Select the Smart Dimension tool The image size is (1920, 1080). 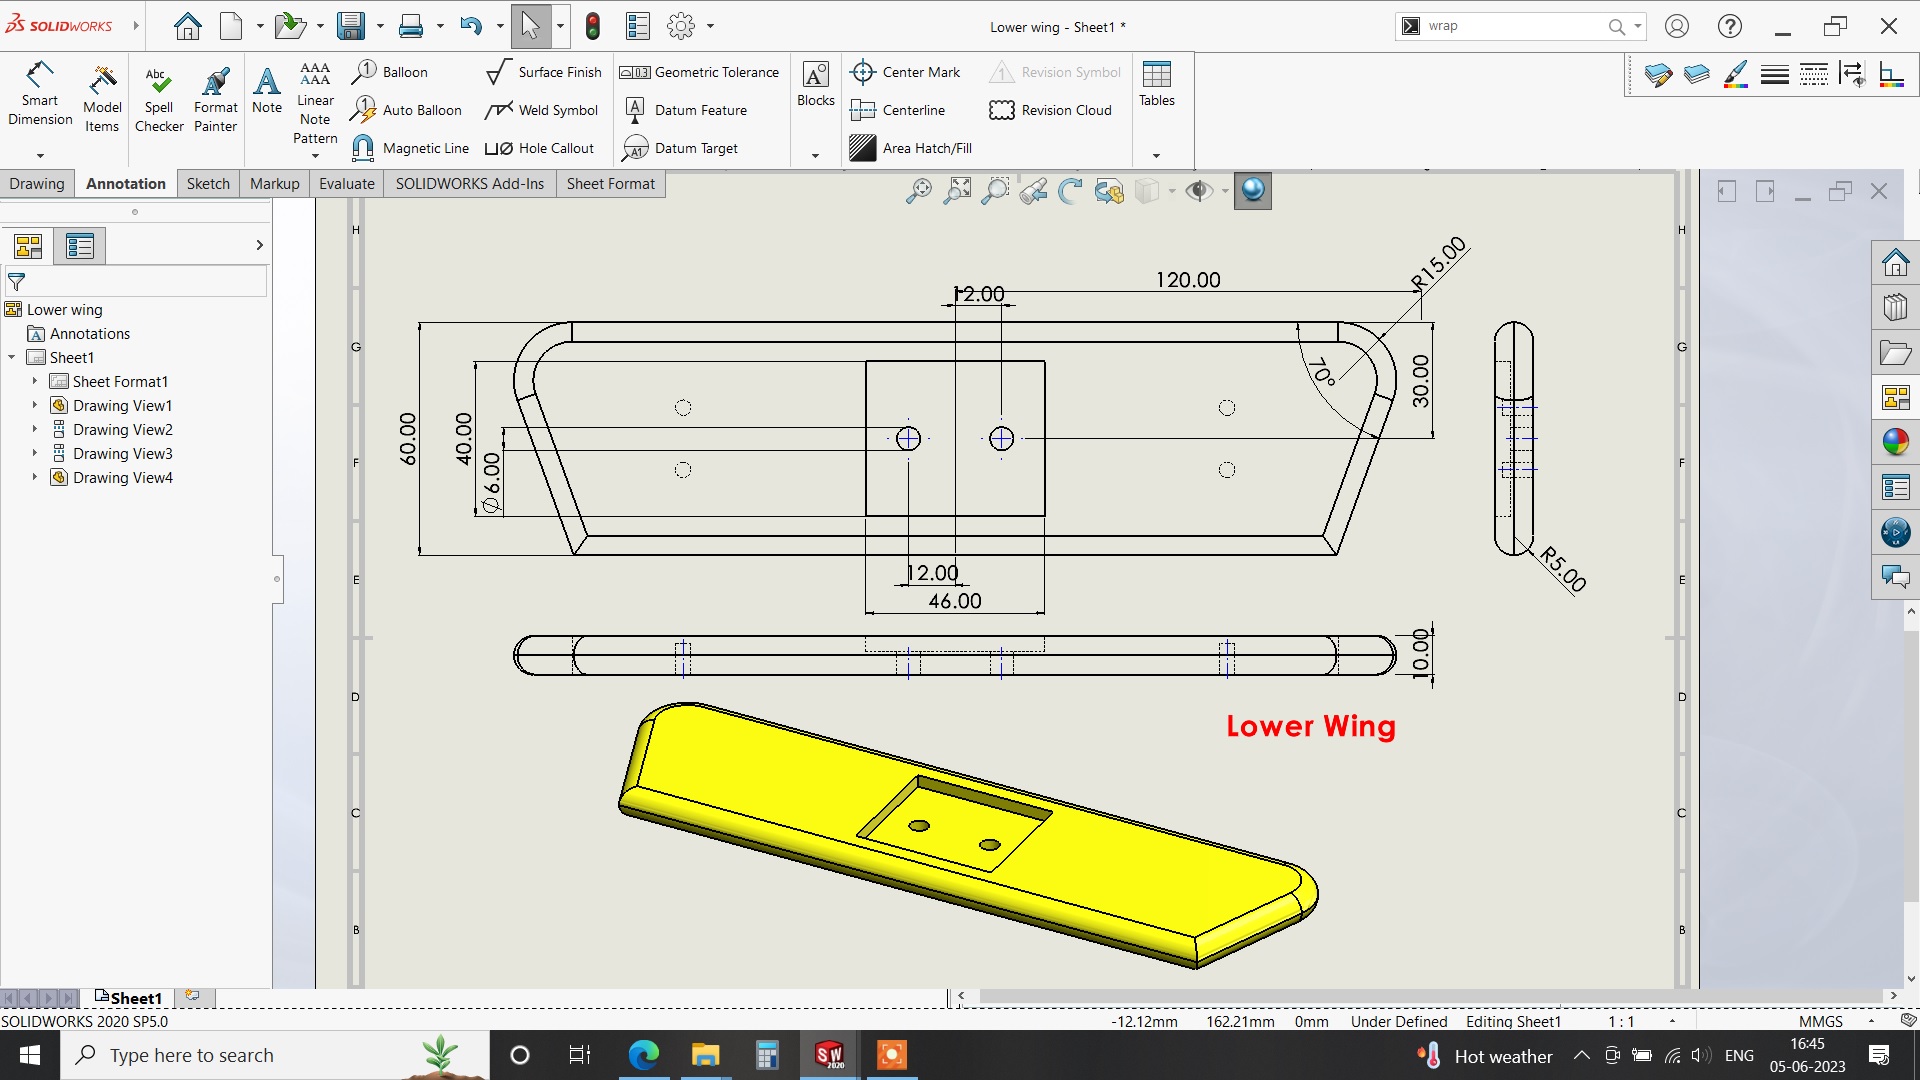[x=39, y=92]
